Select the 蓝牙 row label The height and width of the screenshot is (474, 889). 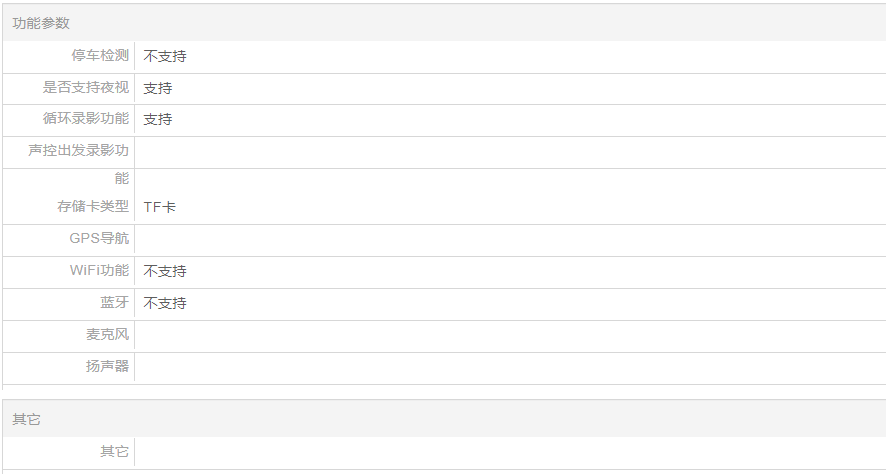click(114, 303)
